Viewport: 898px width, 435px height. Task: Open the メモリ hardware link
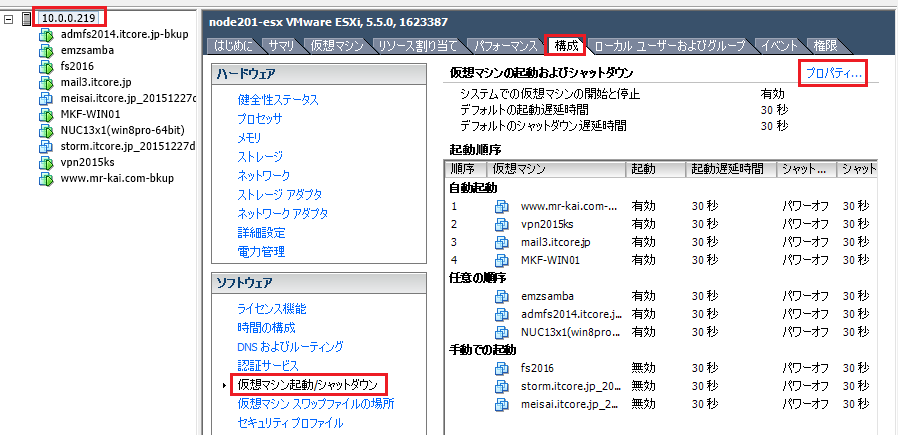click(x=249, y=138)
